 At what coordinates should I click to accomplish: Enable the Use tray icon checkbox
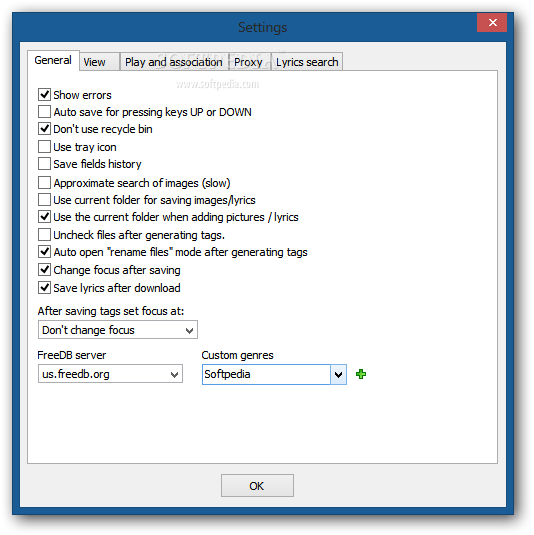click(x=44, y=147)
